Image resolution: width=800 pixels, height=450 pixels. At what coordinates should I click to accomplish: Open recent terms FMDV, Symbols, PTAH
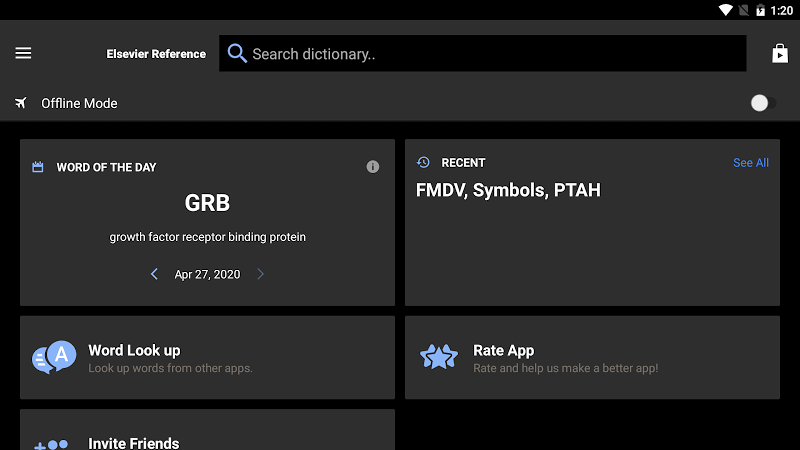click(508, 190)
